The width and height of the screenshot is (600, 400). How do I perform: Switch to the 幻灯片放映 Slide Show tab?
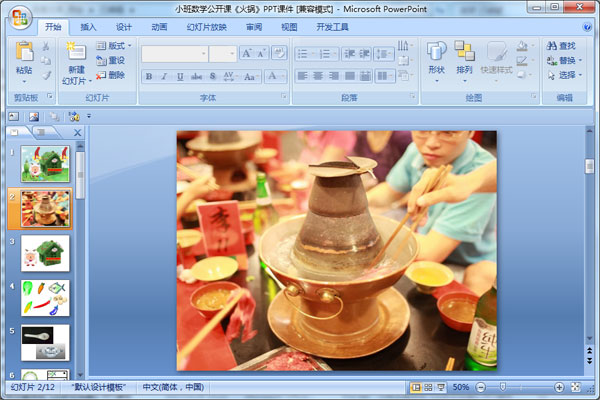(x=207, y=27)
